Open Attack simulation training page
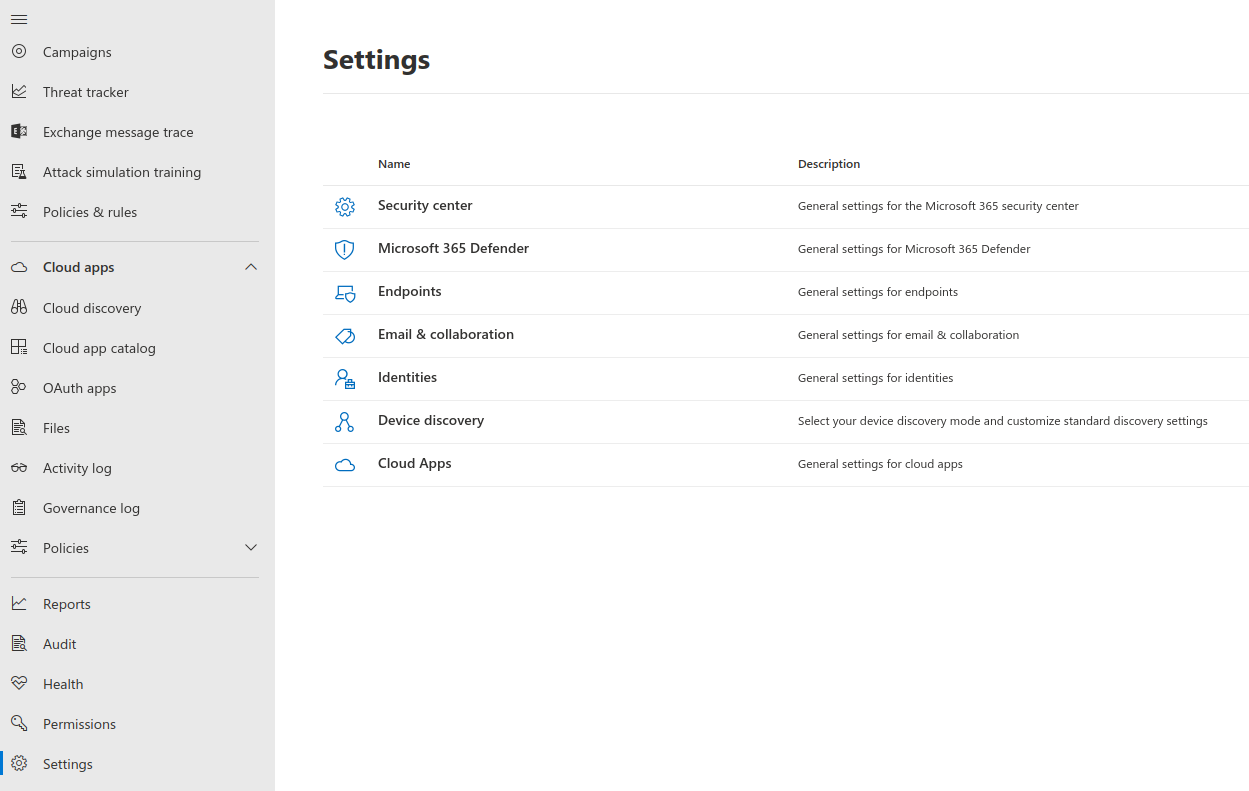The width and height of the screenshot is (1249, 791). tap(122, 172)
